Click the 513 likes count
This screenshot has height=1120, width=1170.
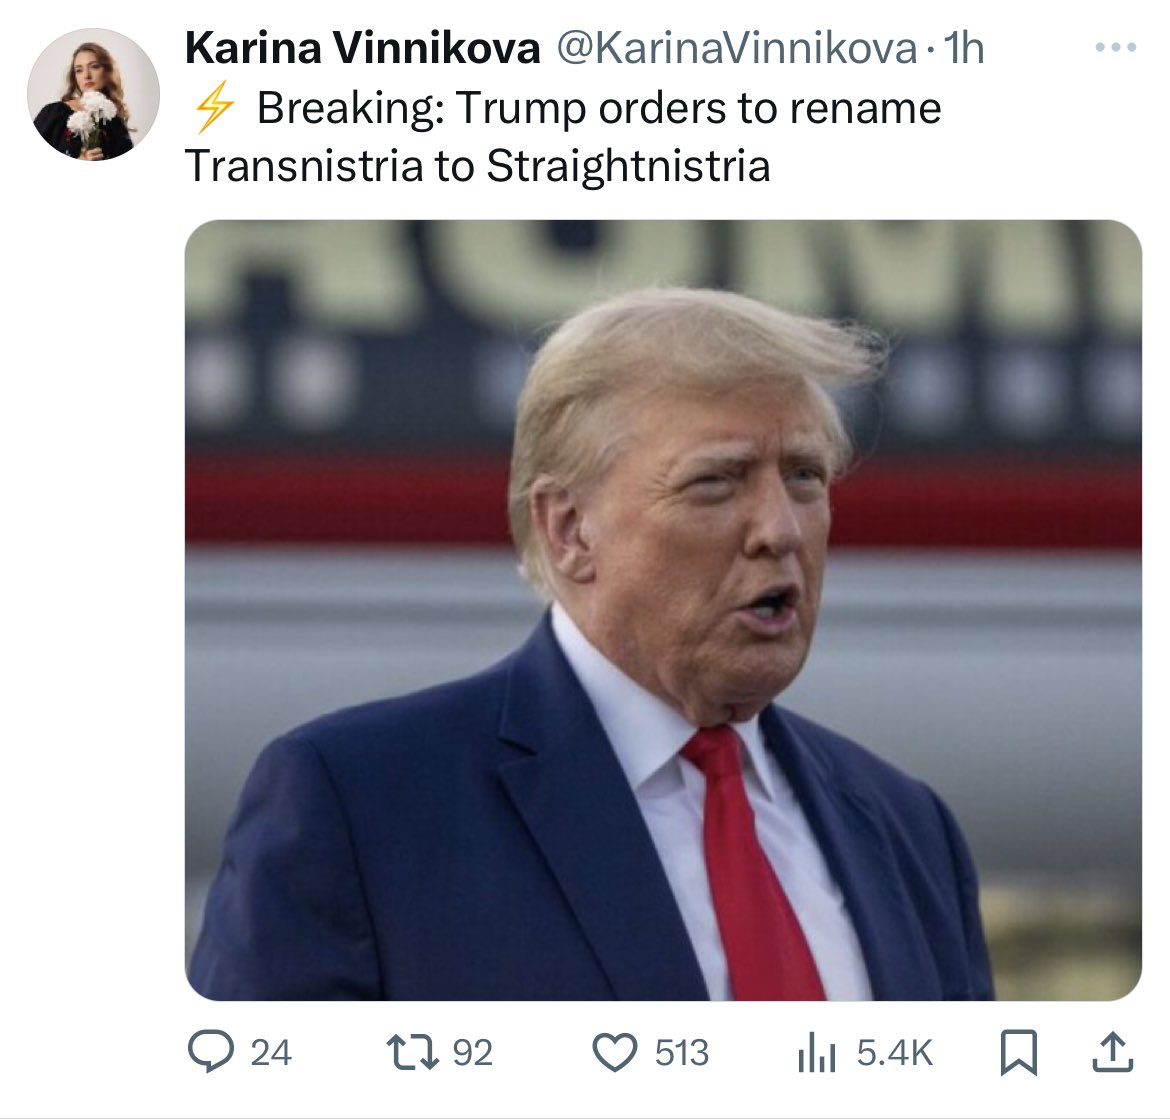pos(681,1053)
